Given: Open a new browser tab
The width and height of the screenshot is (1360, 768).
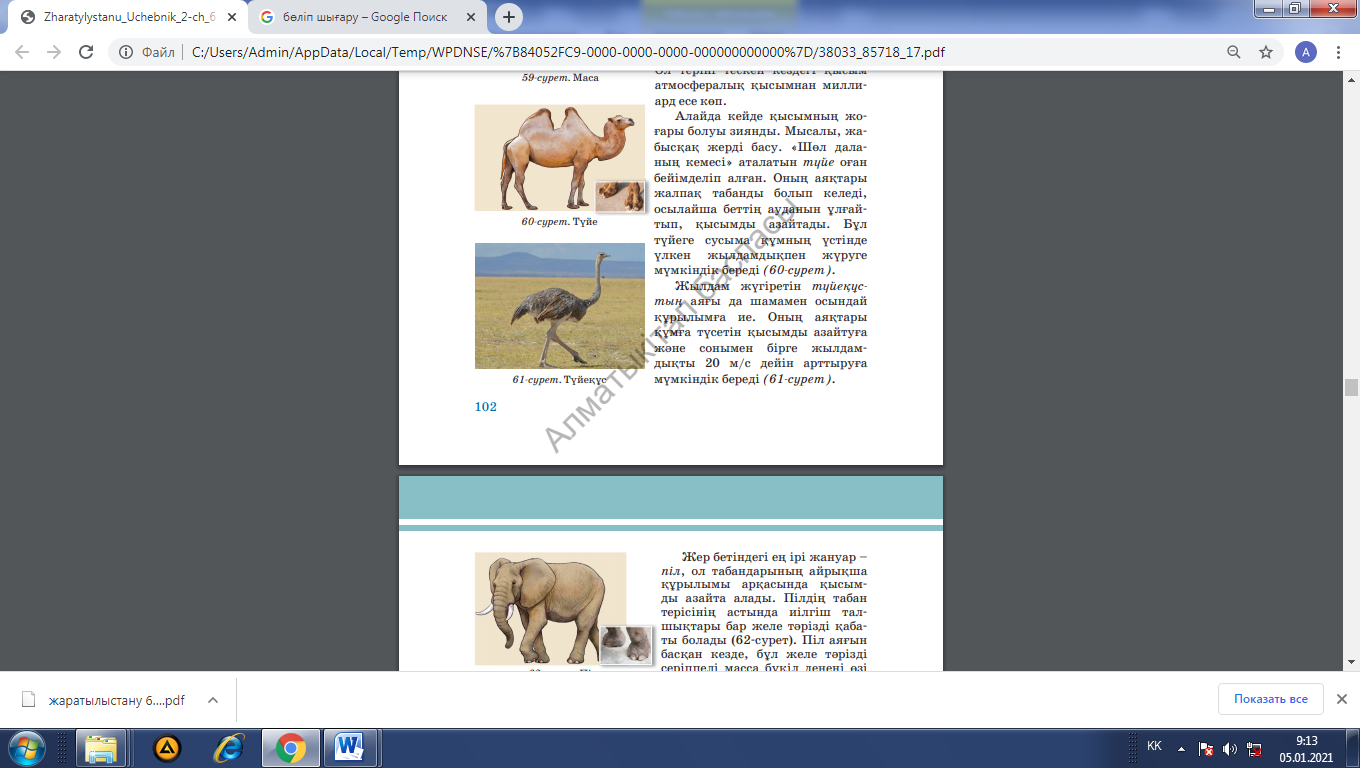Looking at the screenshot, I should pos(509,17).
